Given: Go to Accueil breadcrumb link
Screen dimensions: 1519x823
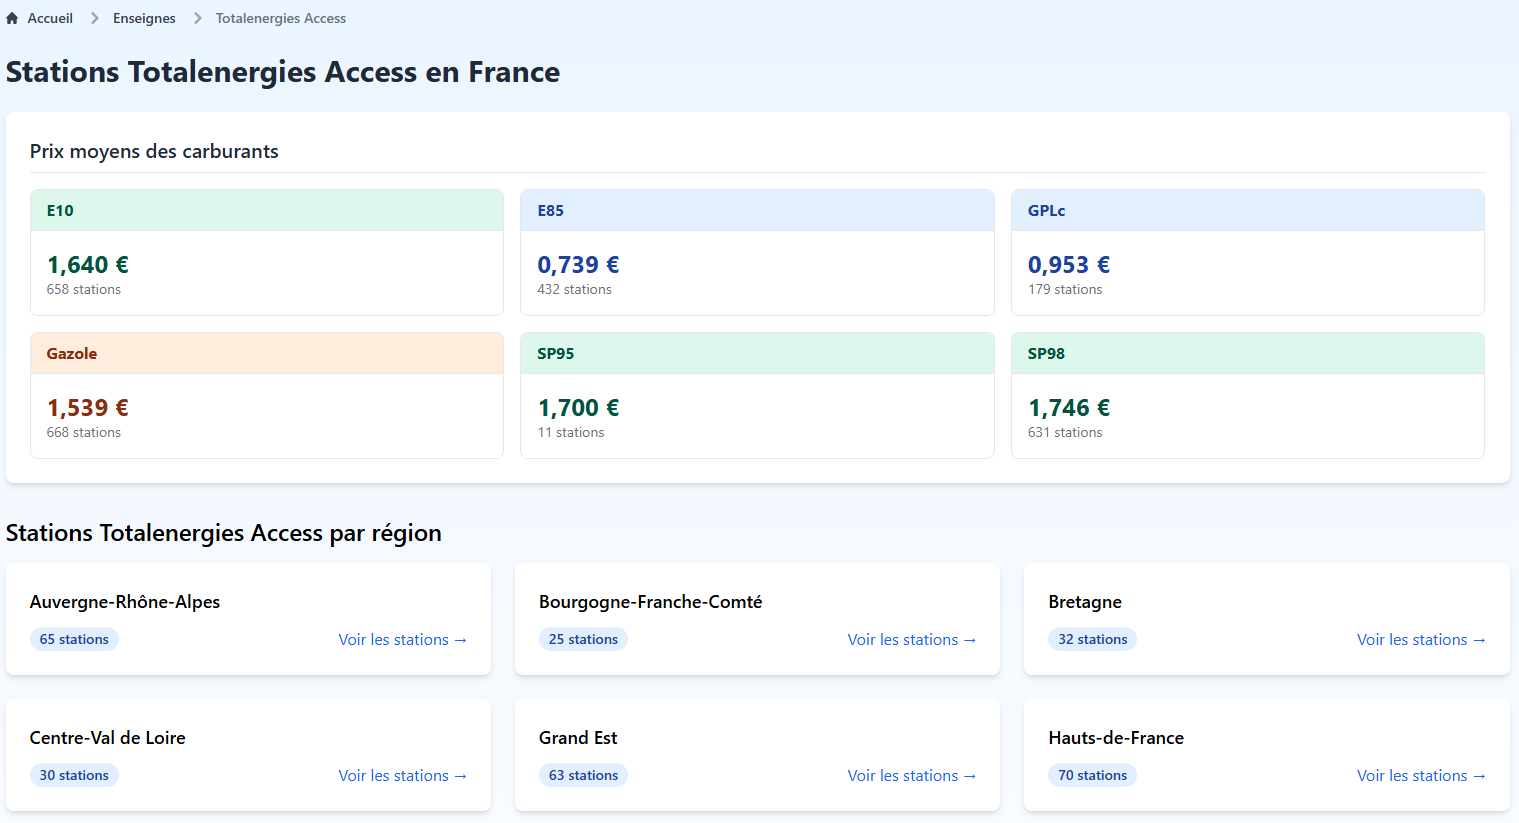Looking at the screenshot, I should click(x=50, y=18).
